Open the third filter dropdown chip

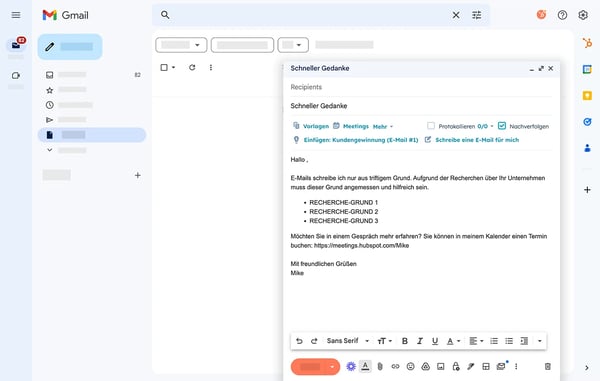293,45
